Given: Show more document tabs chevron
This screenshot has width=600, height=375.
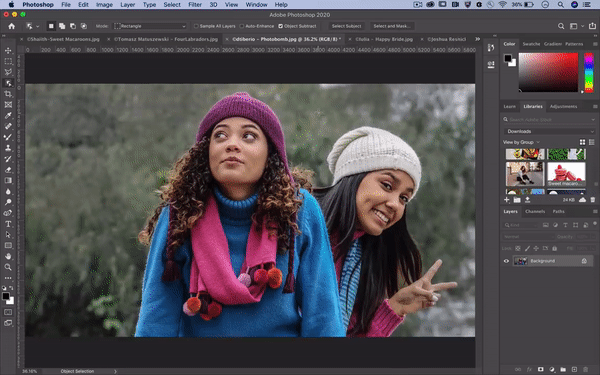Looking at the screenshot, I should [x=477, y=39].
